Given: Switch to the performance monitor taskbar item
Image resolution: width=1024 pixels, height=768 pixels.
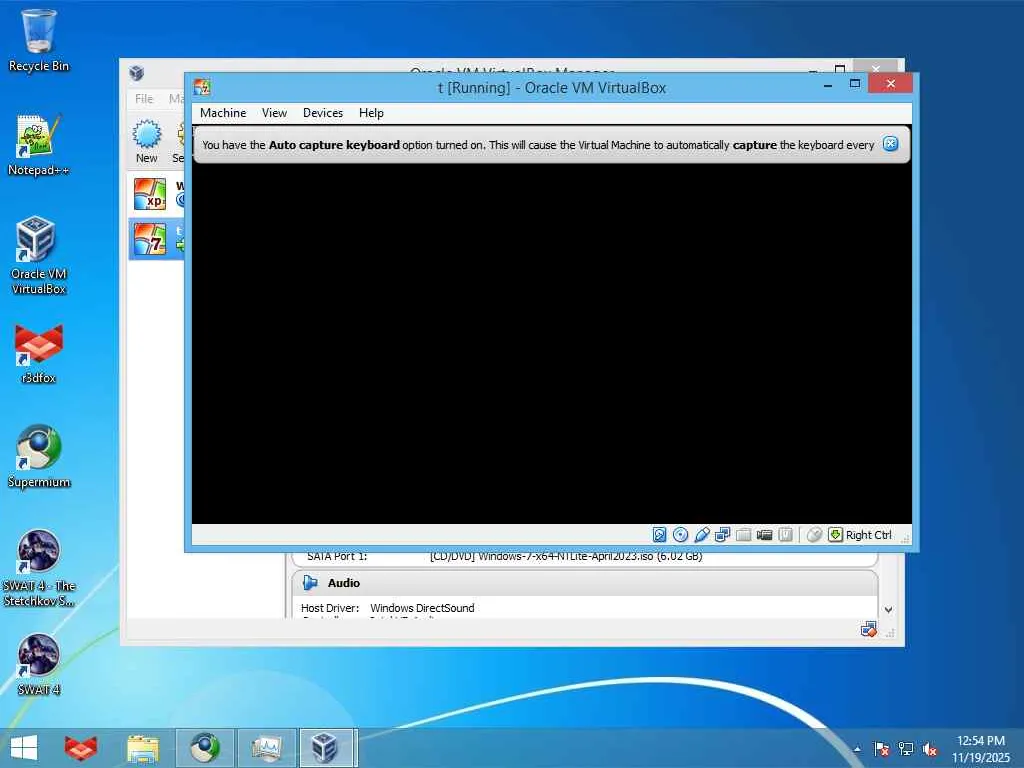Looking at the screenshot, I should tap(266, 748).
